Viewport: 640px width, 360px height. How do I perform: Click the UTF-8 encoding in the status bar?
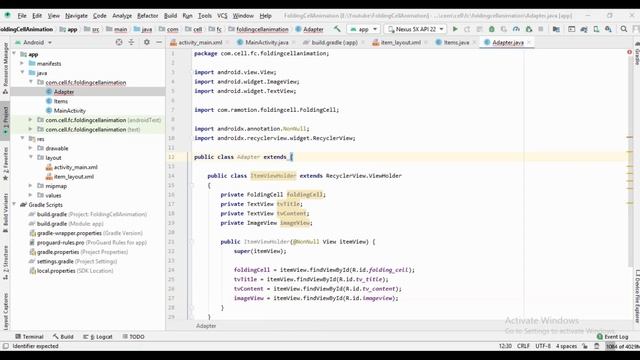(x=543, y=346)
